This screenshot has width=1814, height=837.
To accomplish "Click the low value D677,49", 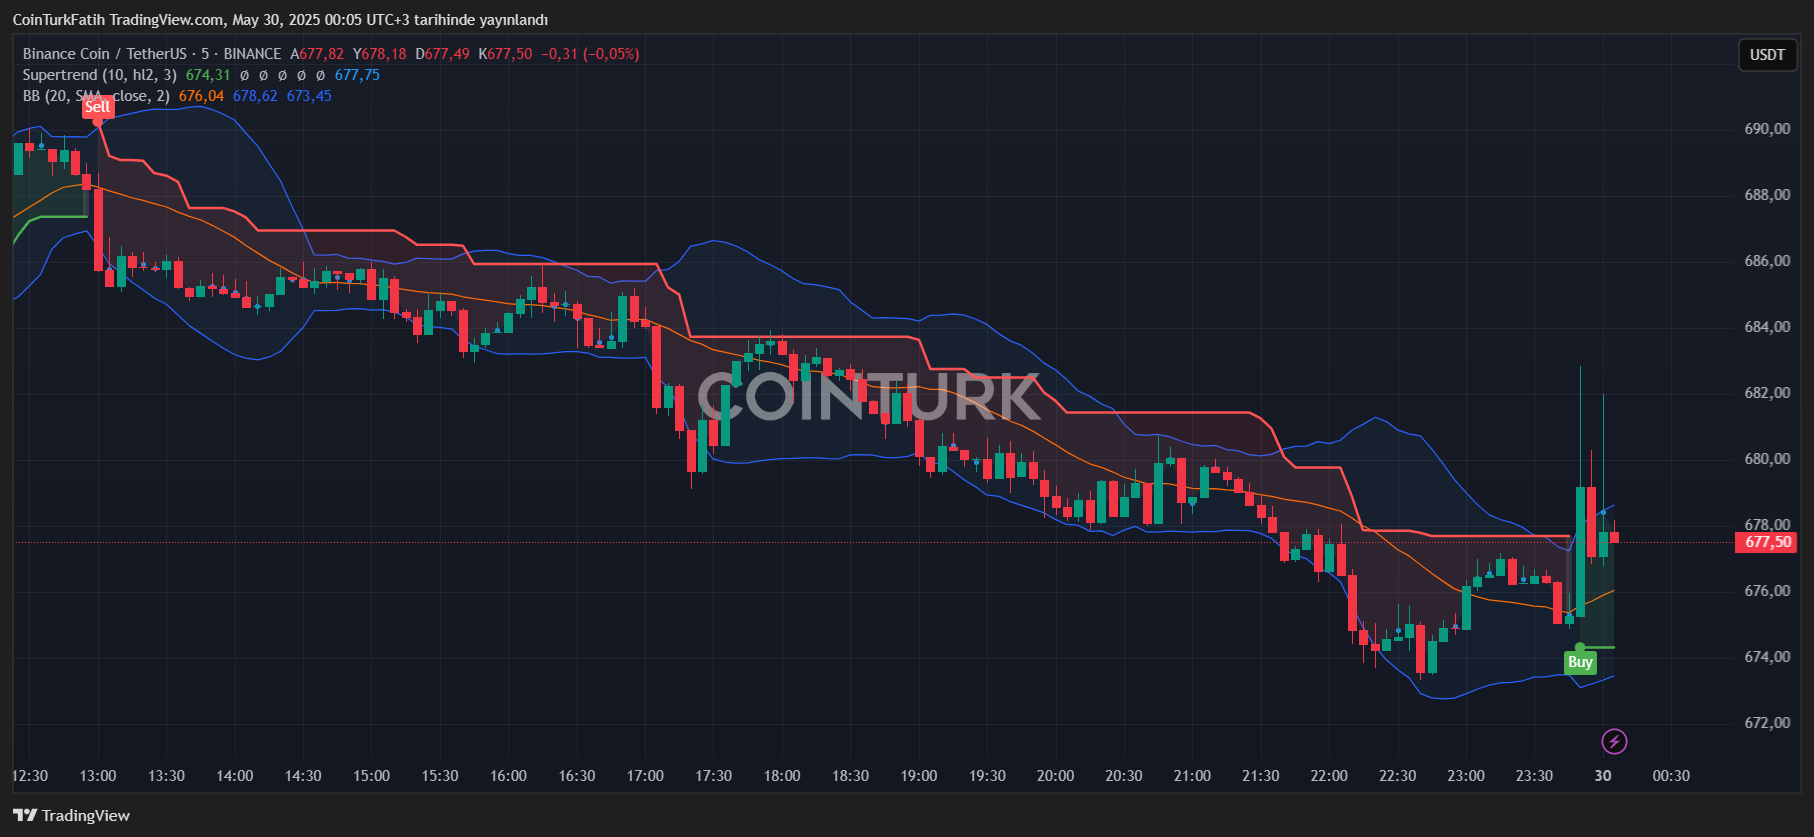I will click(x=442, y=54).
